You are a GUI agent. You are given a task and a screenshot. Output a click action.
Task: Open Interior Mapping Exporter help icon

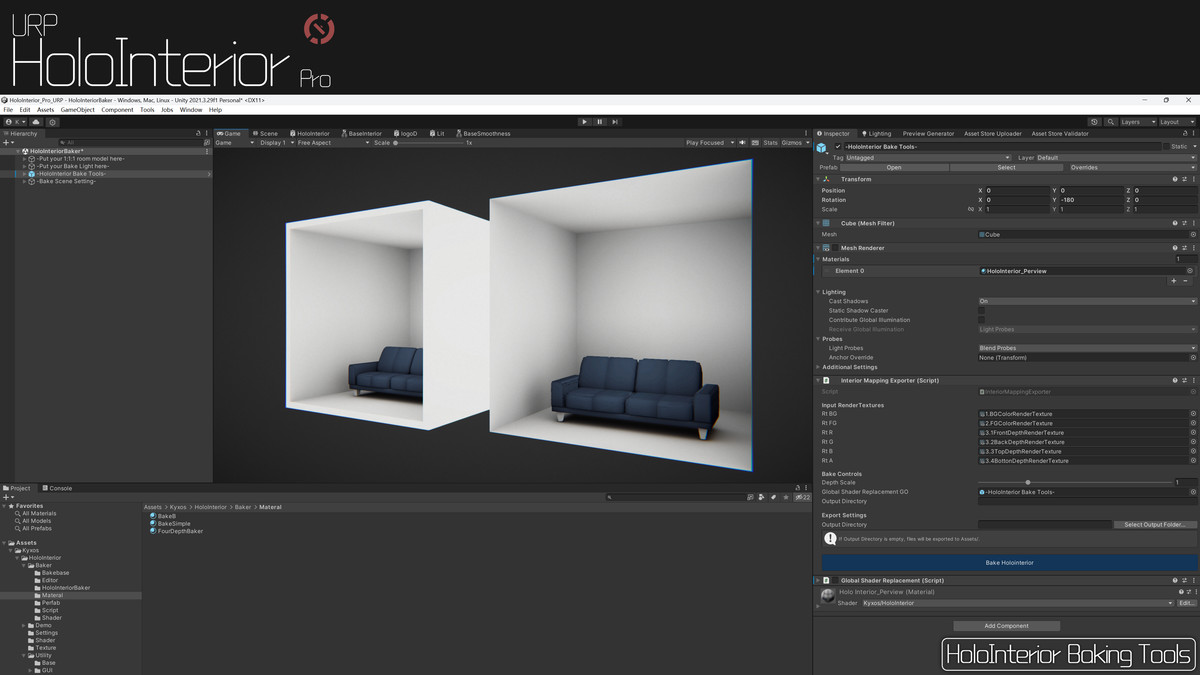pos(1174,380)
